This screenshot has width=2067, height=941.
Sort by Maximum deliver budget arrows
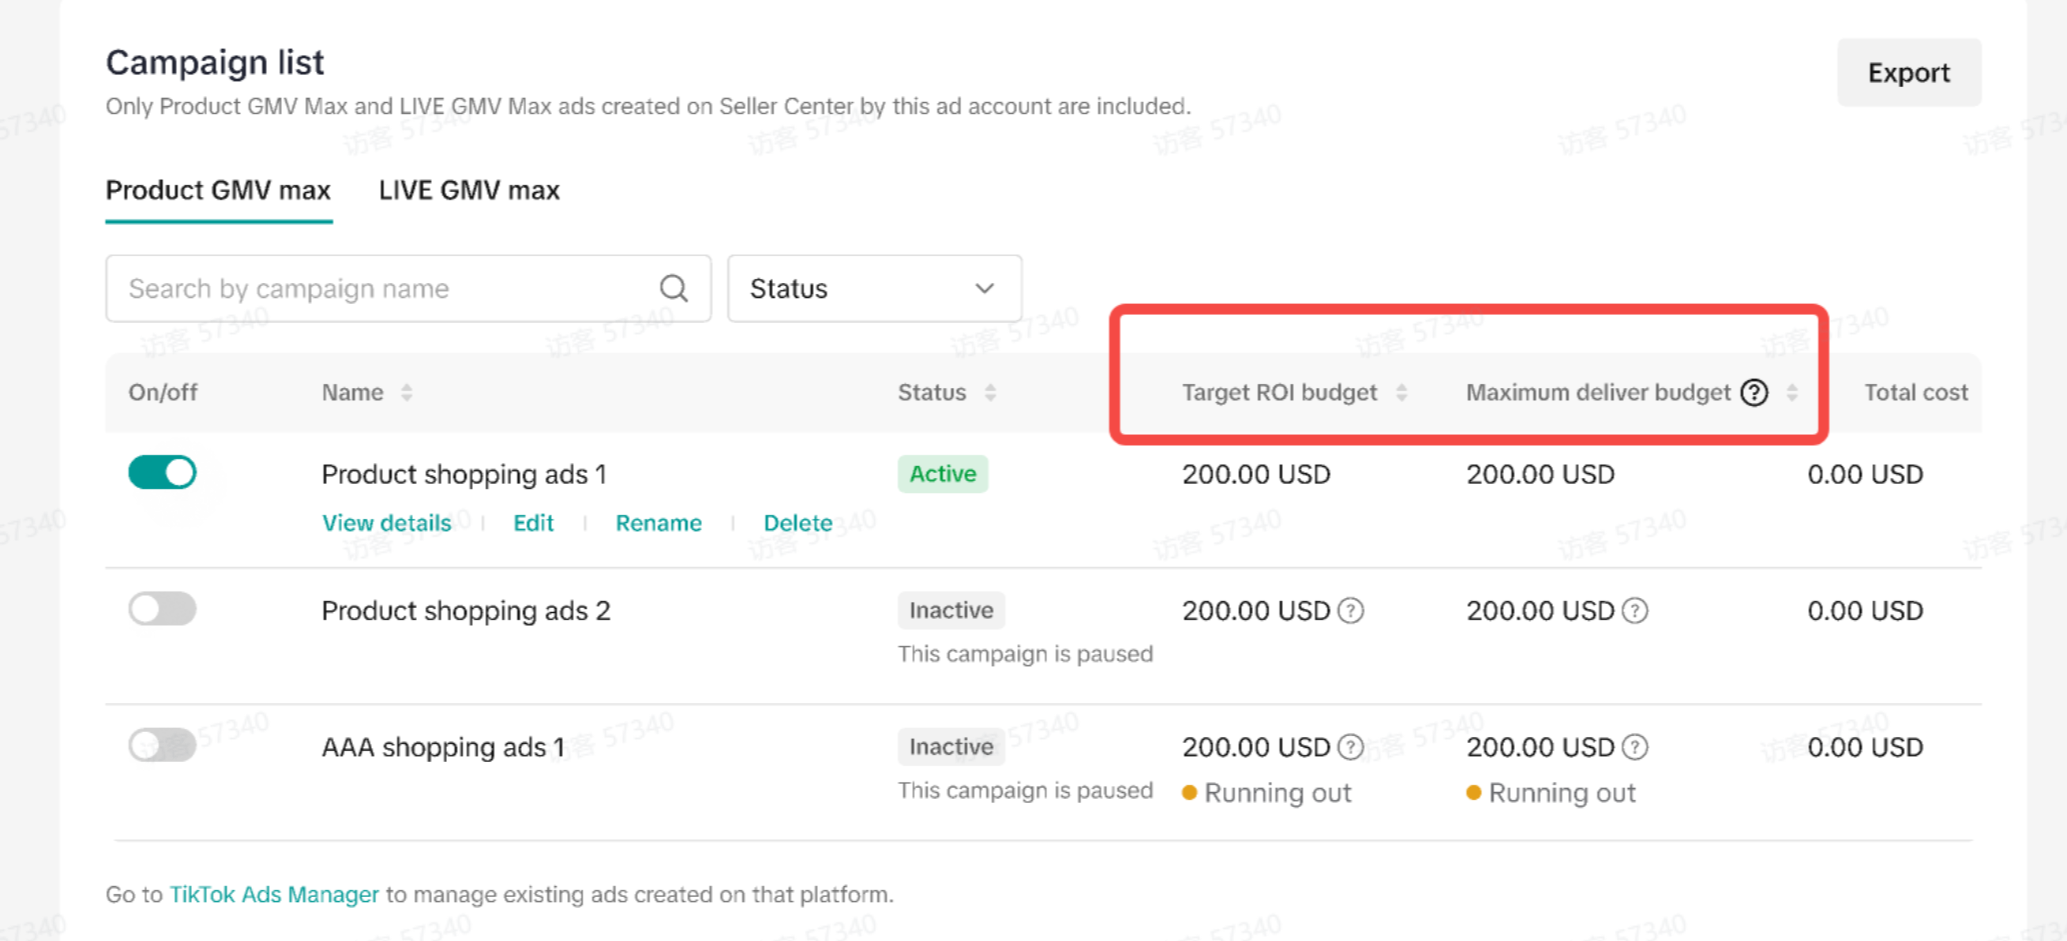point(1792,393)
